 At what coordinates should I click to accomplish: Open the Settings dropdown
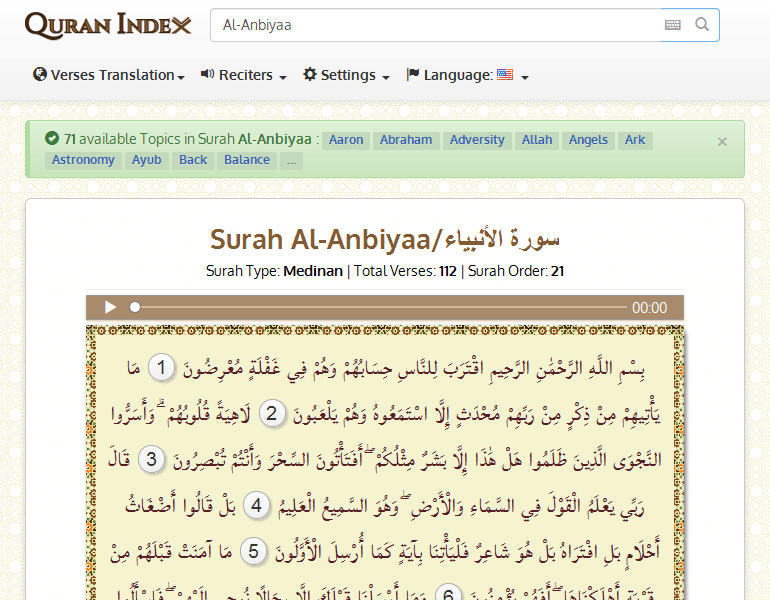(346, 75)
